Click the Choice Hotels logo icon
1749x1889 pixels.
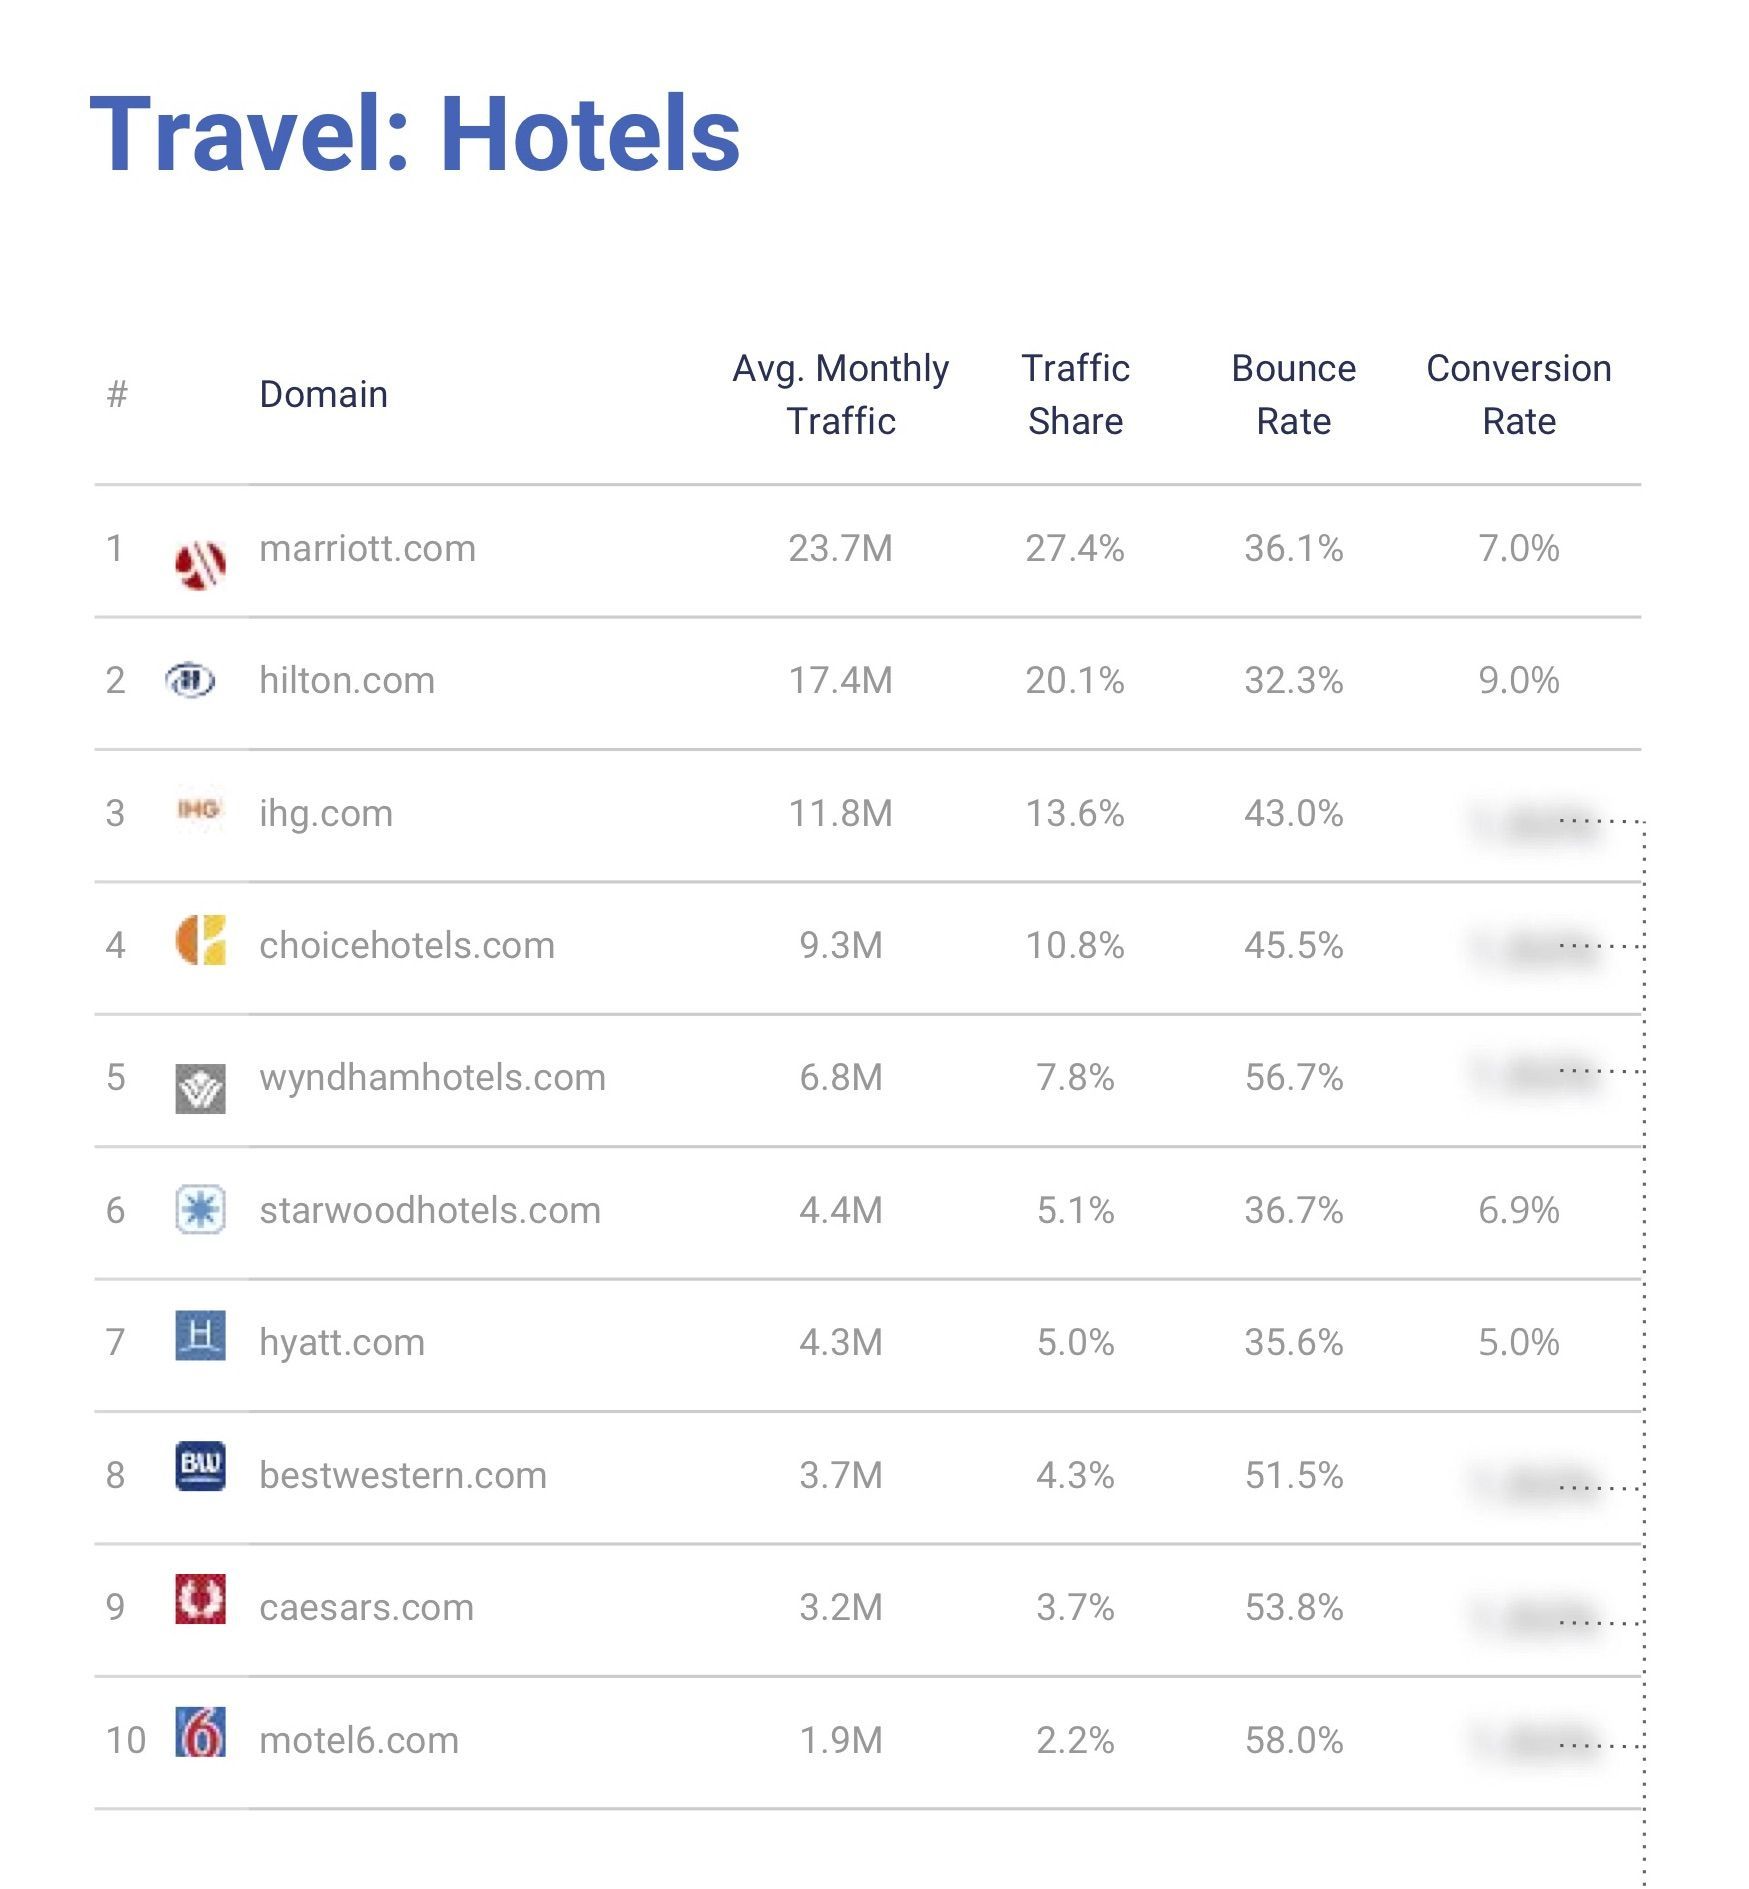tap(200, 940)
